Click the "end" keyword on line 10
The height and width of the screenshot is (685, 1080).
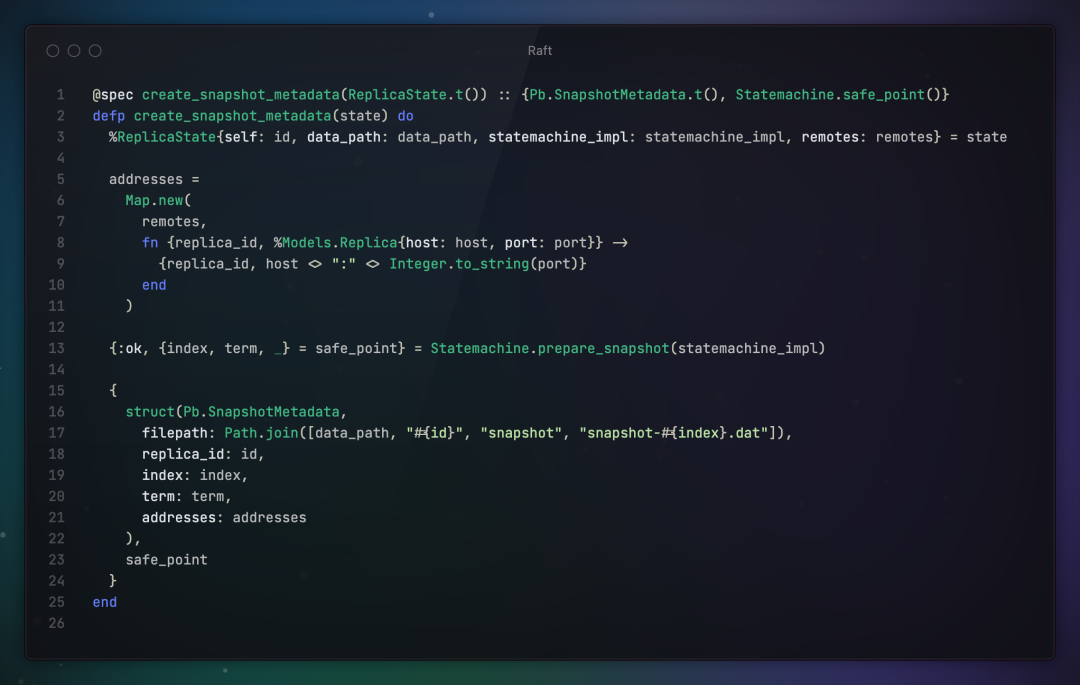pyautogui.click(x=154, y=285)
